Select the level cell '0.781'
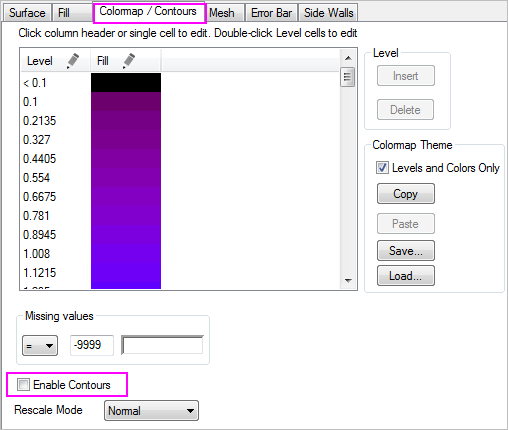The width and height of the screenshot is (508, 430). (36, 216)
